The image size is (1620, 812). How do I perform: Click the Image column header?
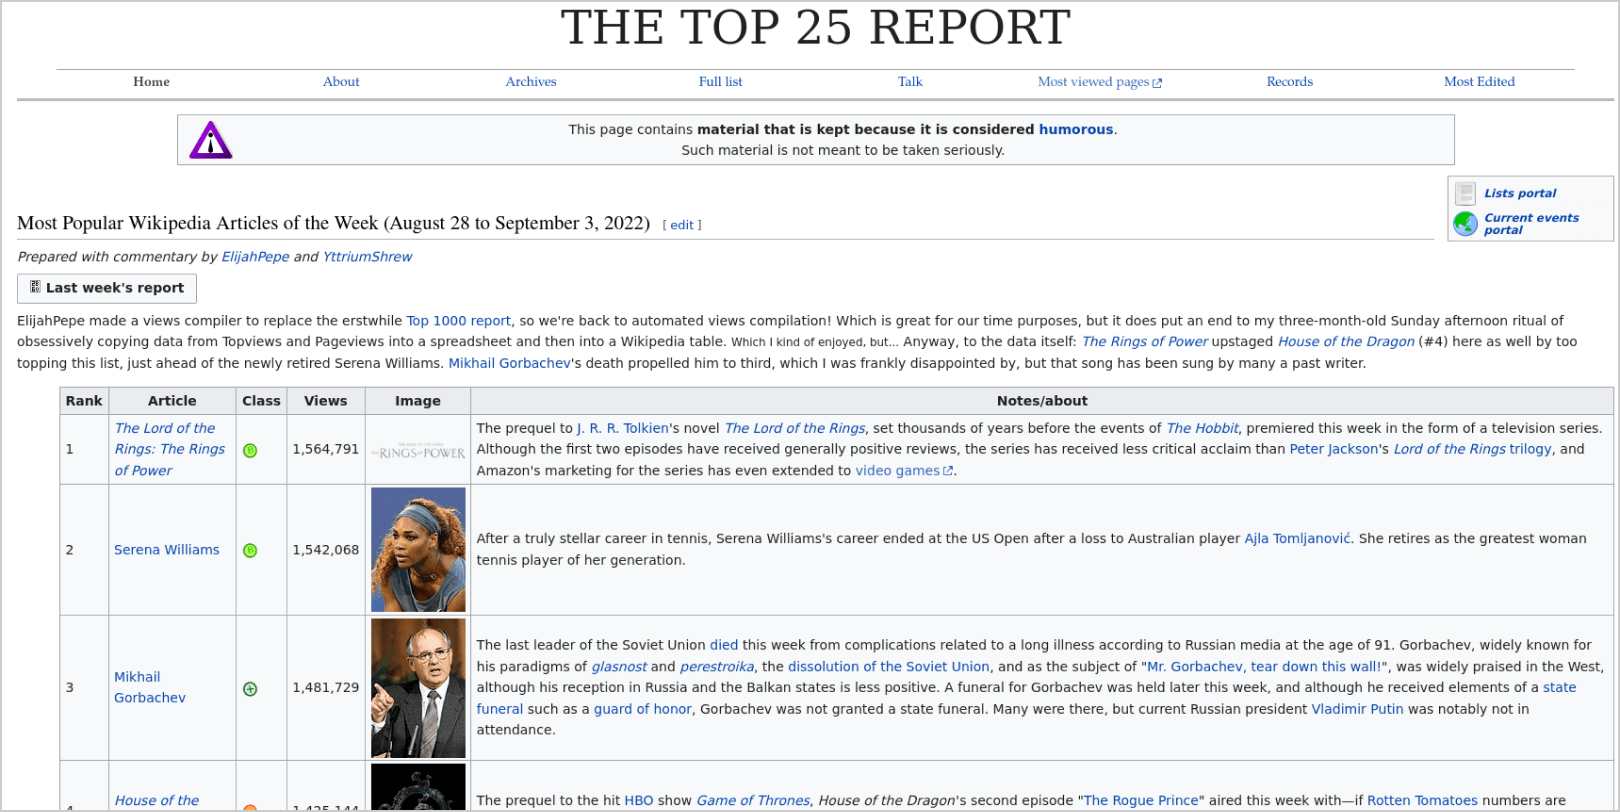point(418,401)
